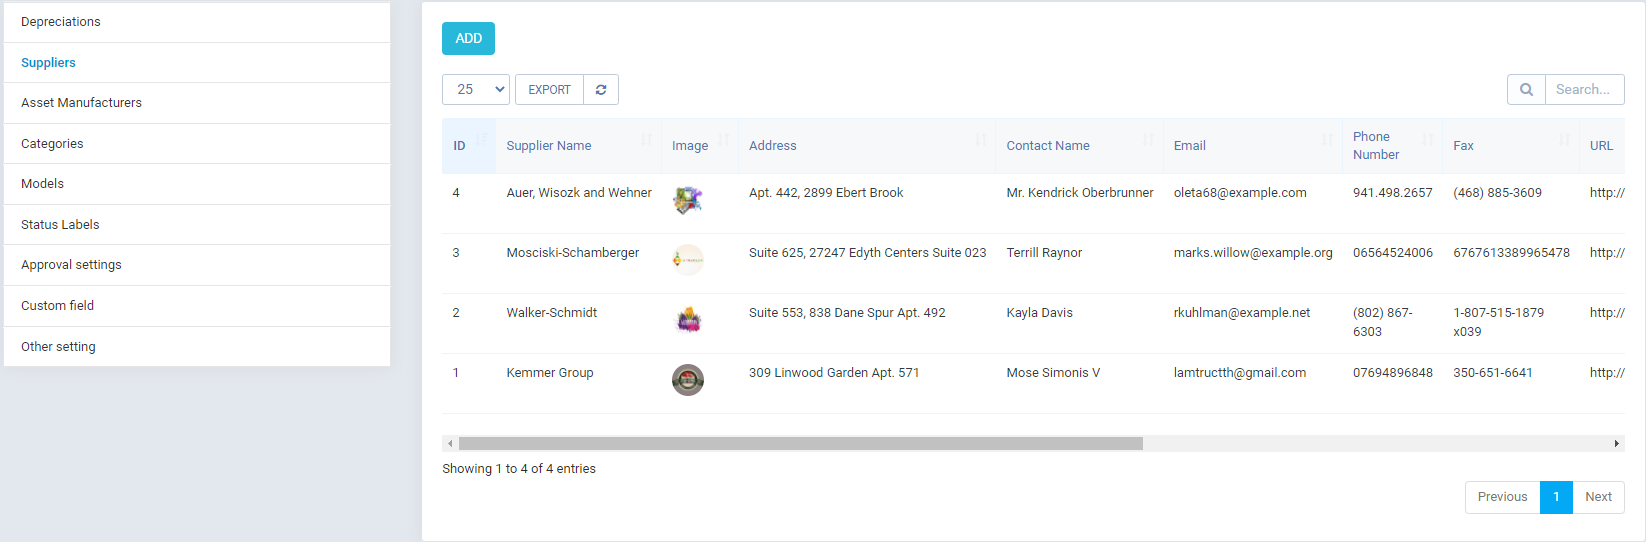
Task: Sort by the Address column header
Action: coord(773,146)
